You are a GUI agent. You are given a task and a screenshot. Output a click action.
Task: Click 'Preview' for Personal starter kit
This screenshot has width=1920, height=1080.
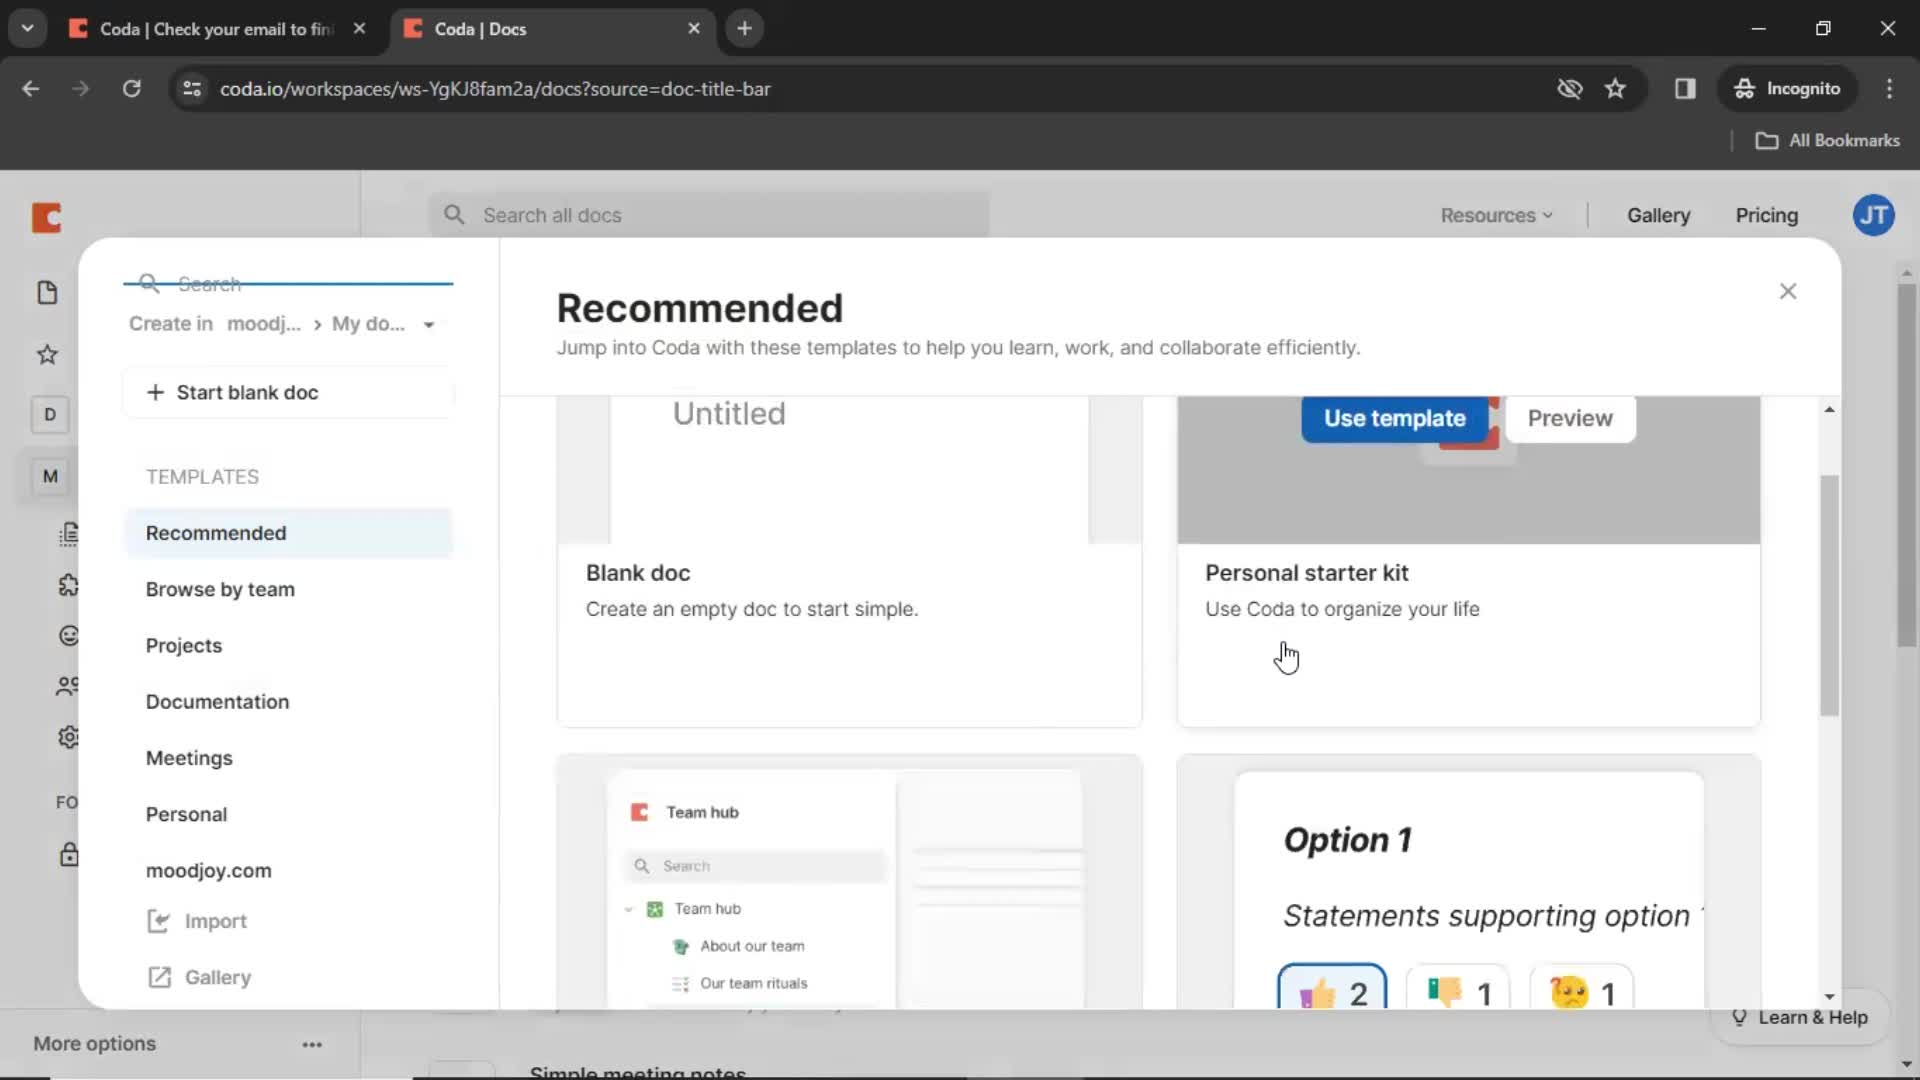(x=1569, y=418)
